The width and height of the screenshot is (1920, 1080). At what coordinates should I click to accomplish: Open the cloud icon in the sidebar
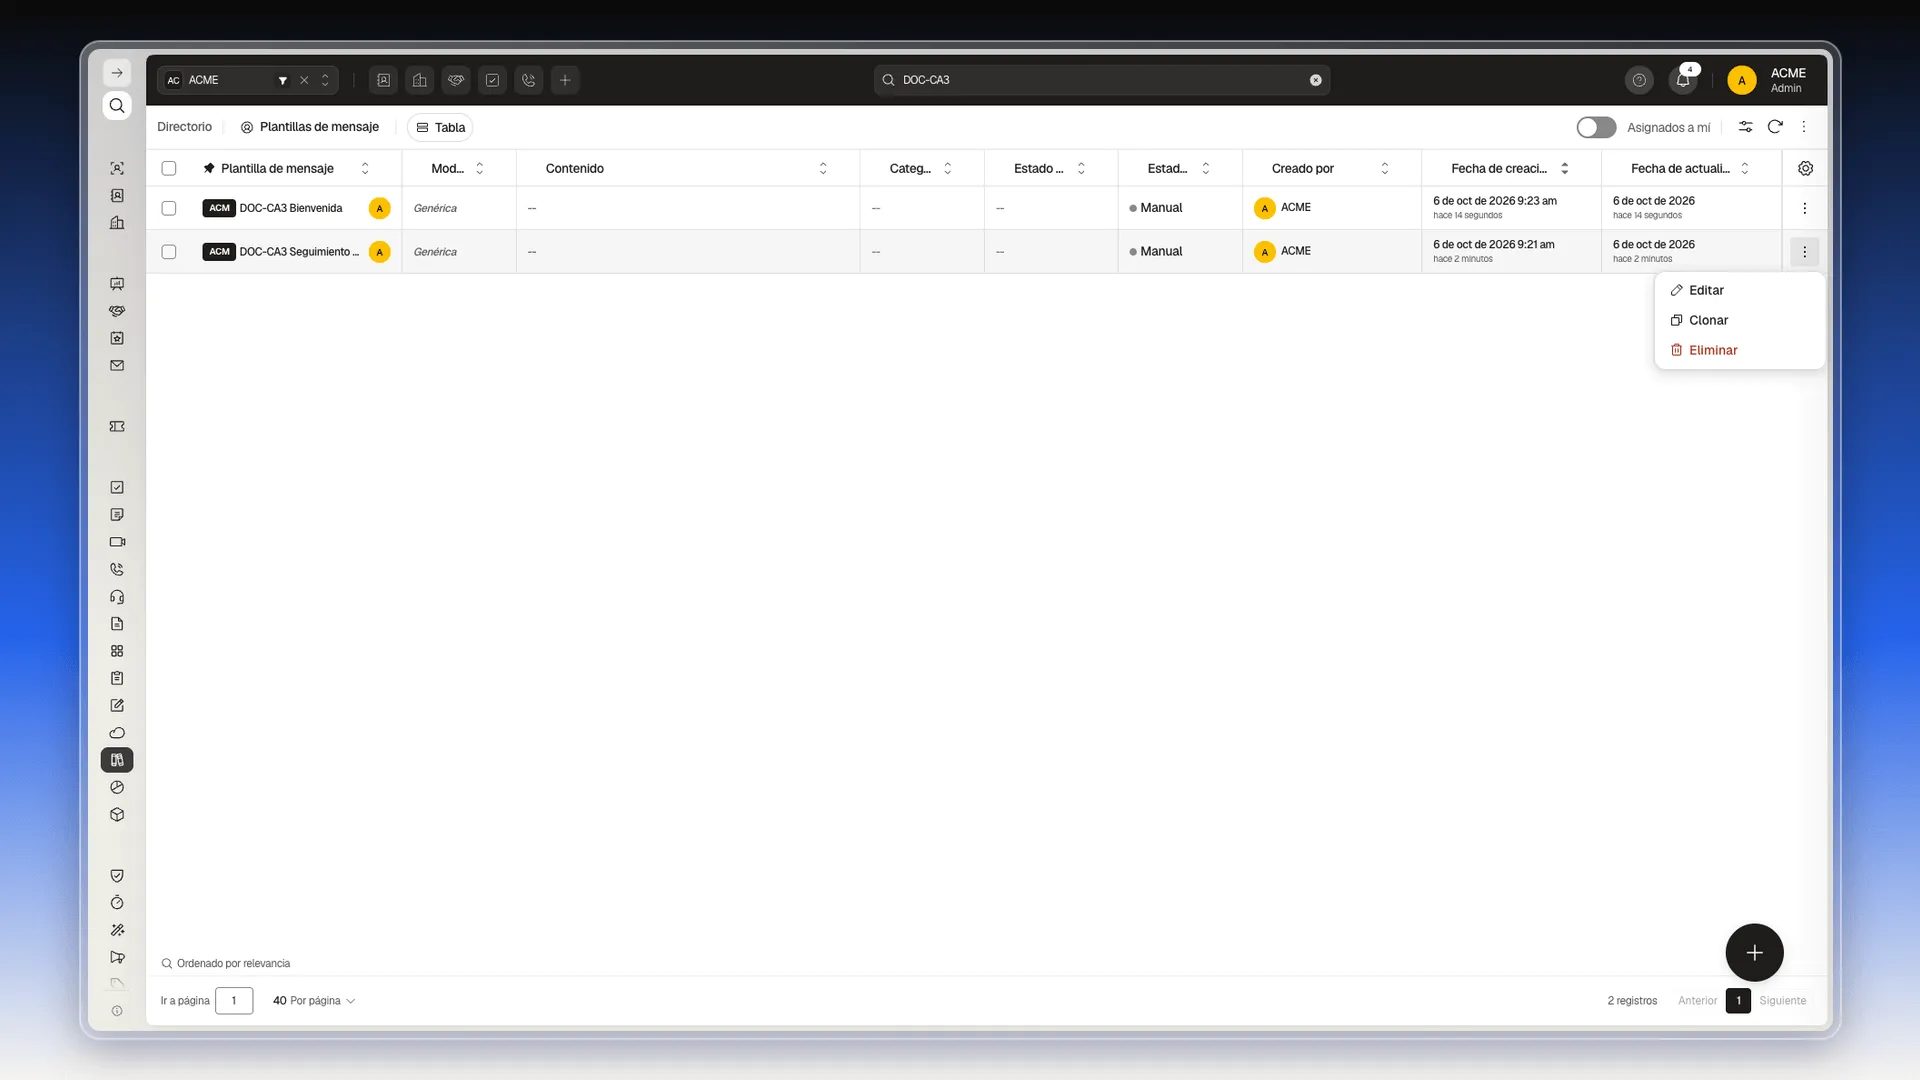(x=117, y=733)
